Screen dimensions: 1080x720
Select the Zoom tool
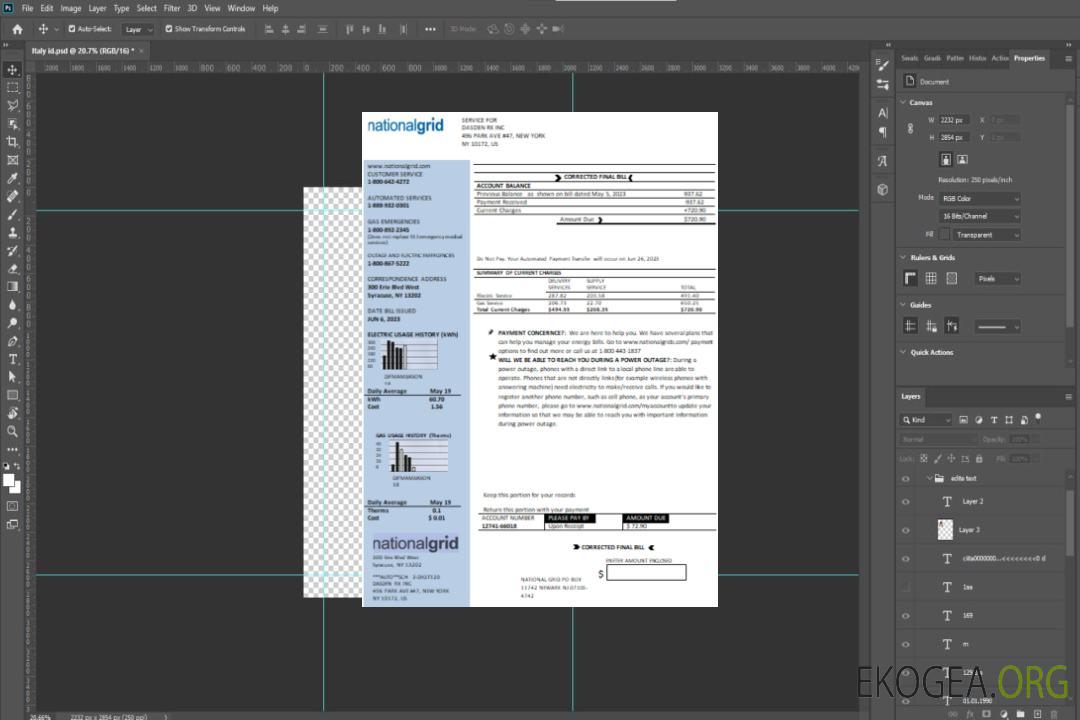12,431
